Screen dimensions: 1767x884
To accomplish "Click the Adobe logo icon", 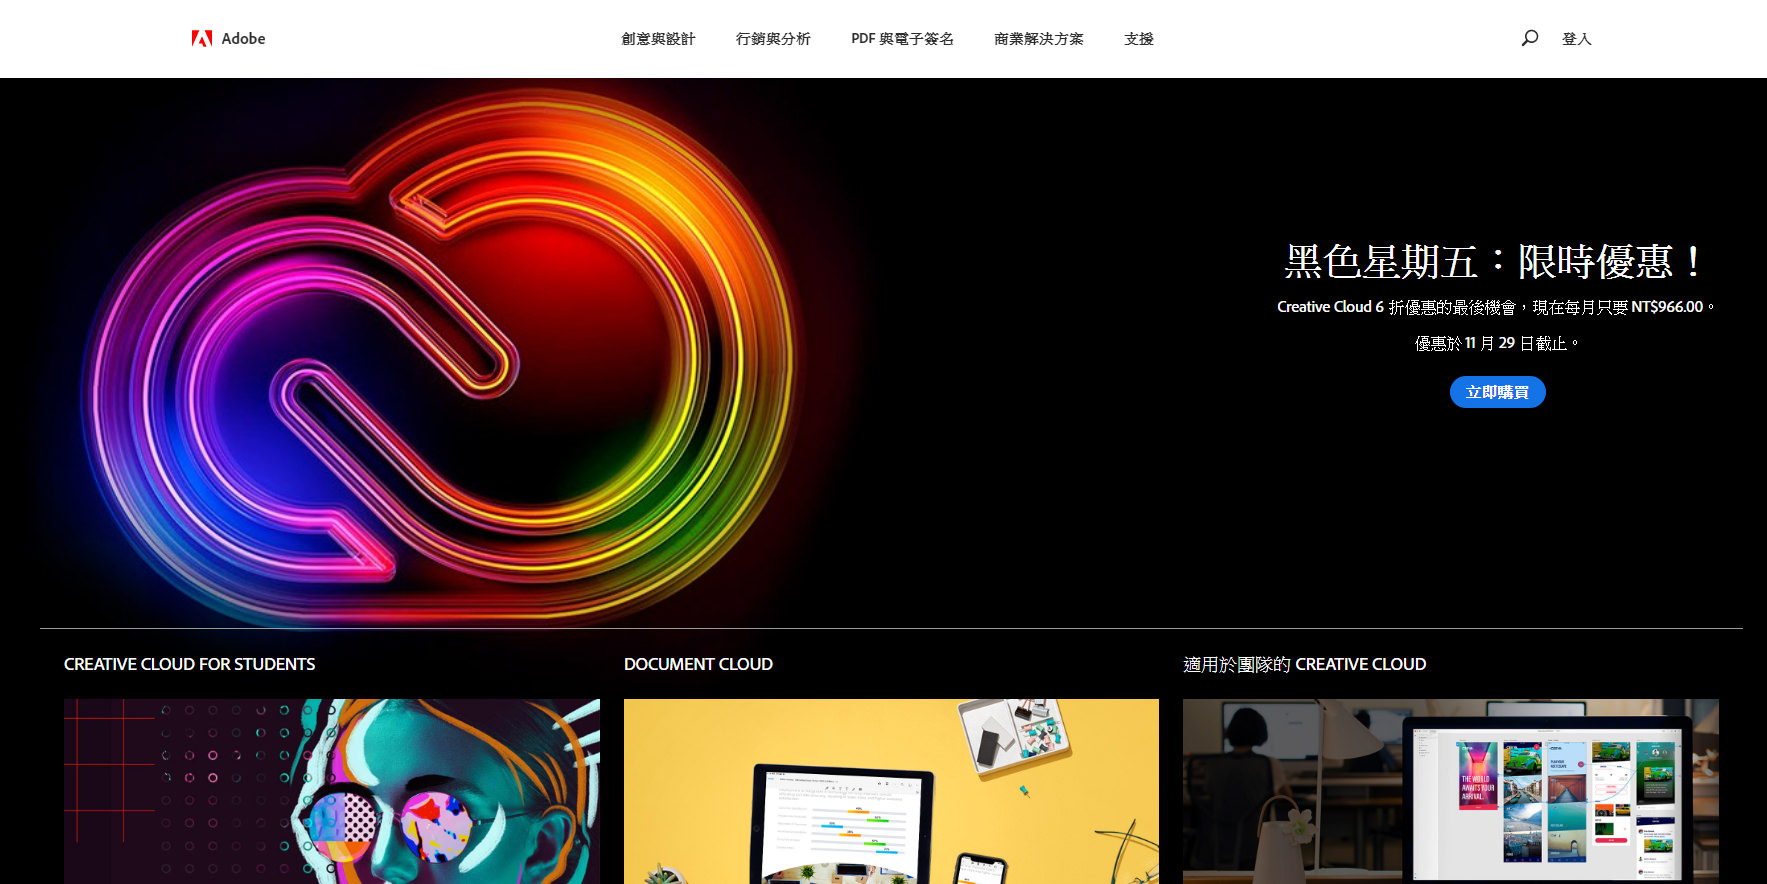I will point(202,39).
